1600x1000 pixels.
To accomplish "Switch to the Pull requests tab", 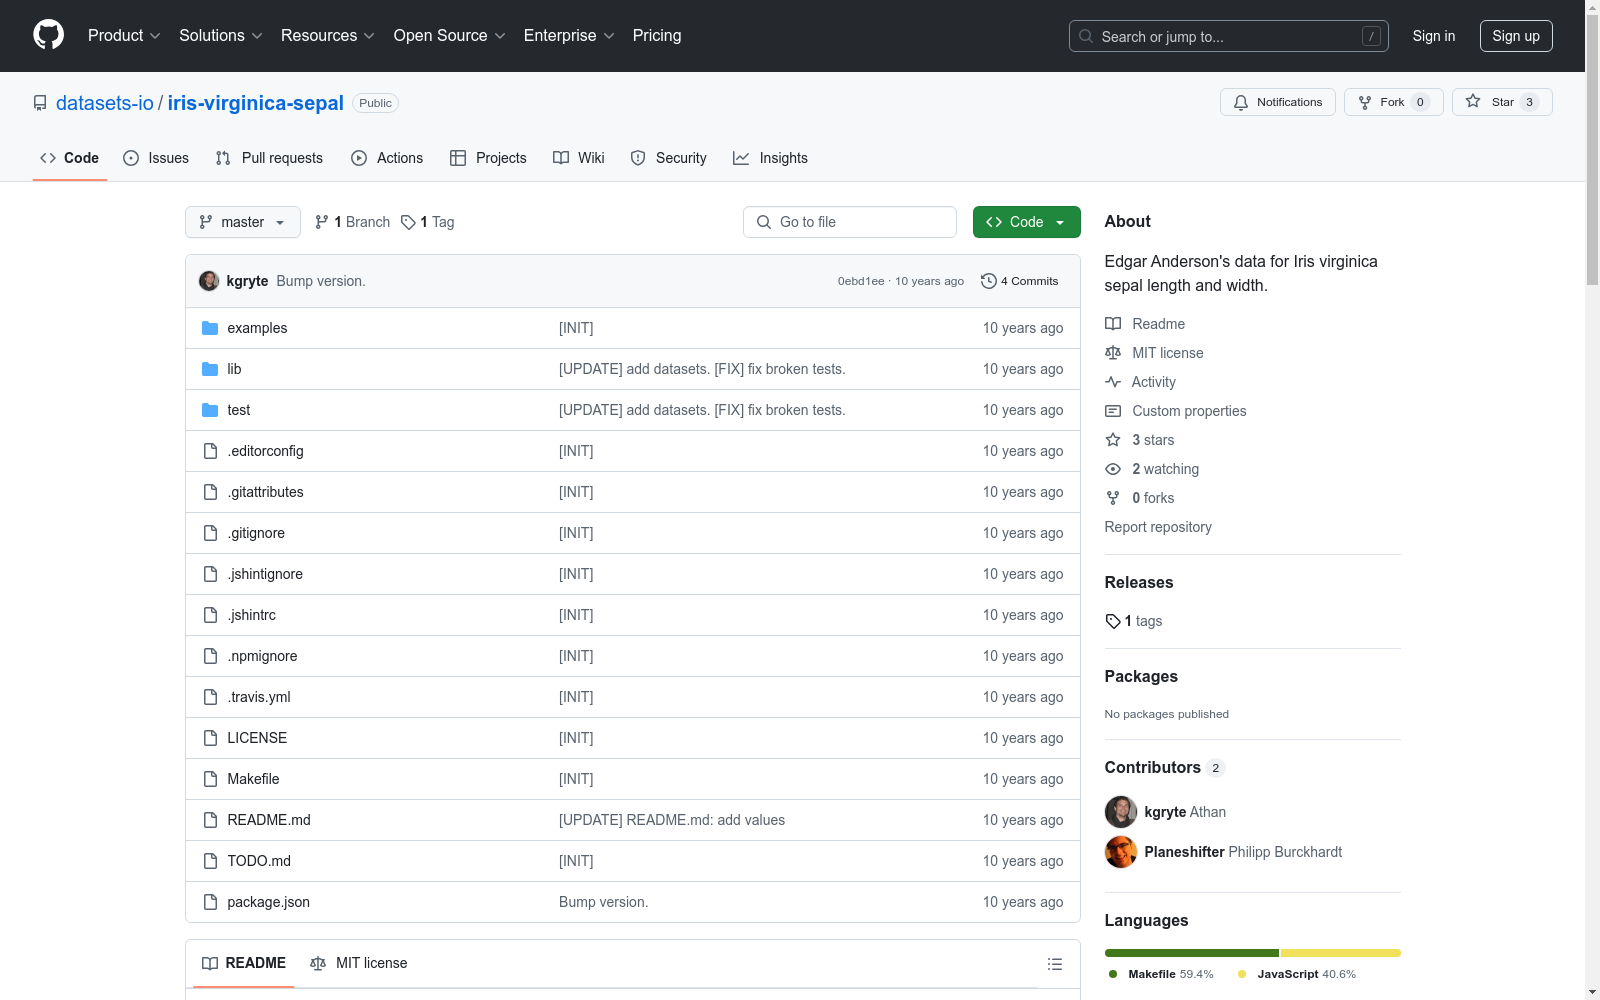I will click(x=269, y=158).
